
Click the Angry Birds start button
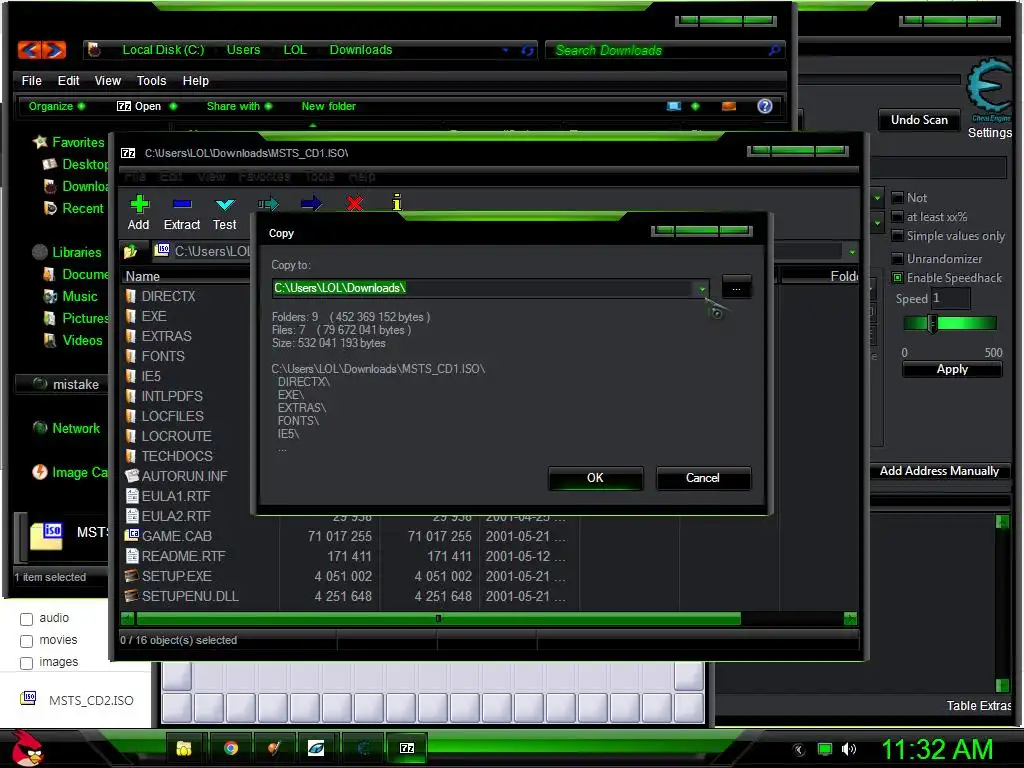(27, 748)
